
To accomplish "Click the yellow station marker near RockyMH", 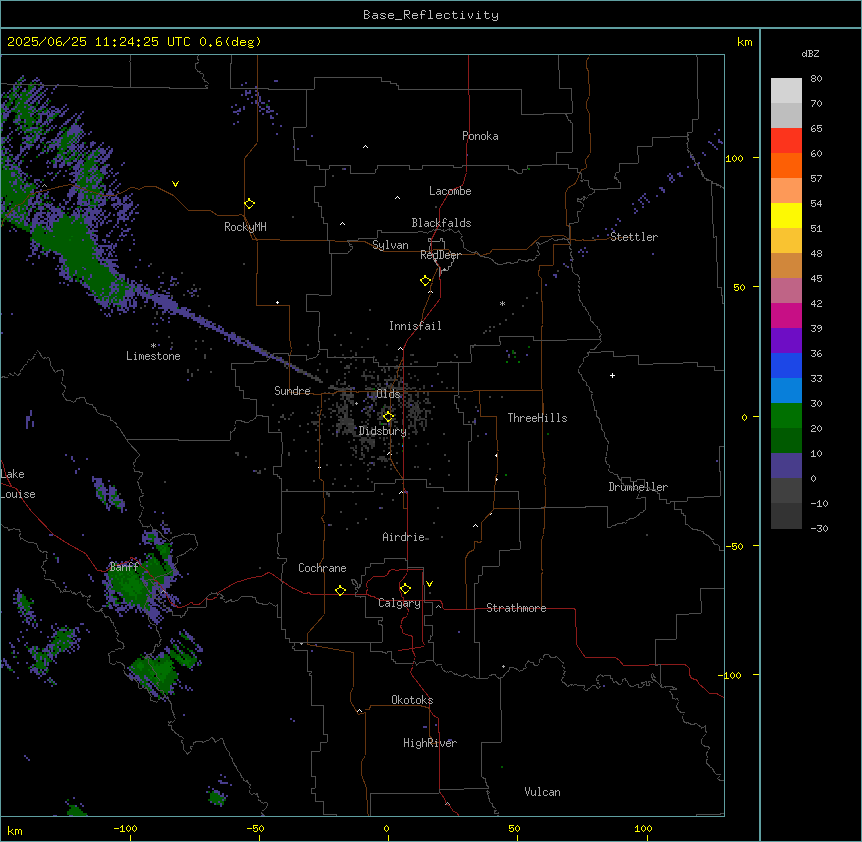I will [x=249, y=204].
